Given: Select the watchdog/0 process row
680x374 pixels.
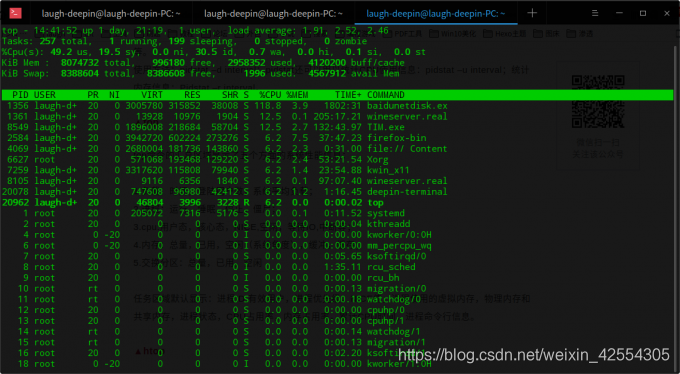Looking at the screenshot, I should coord(337,299).
